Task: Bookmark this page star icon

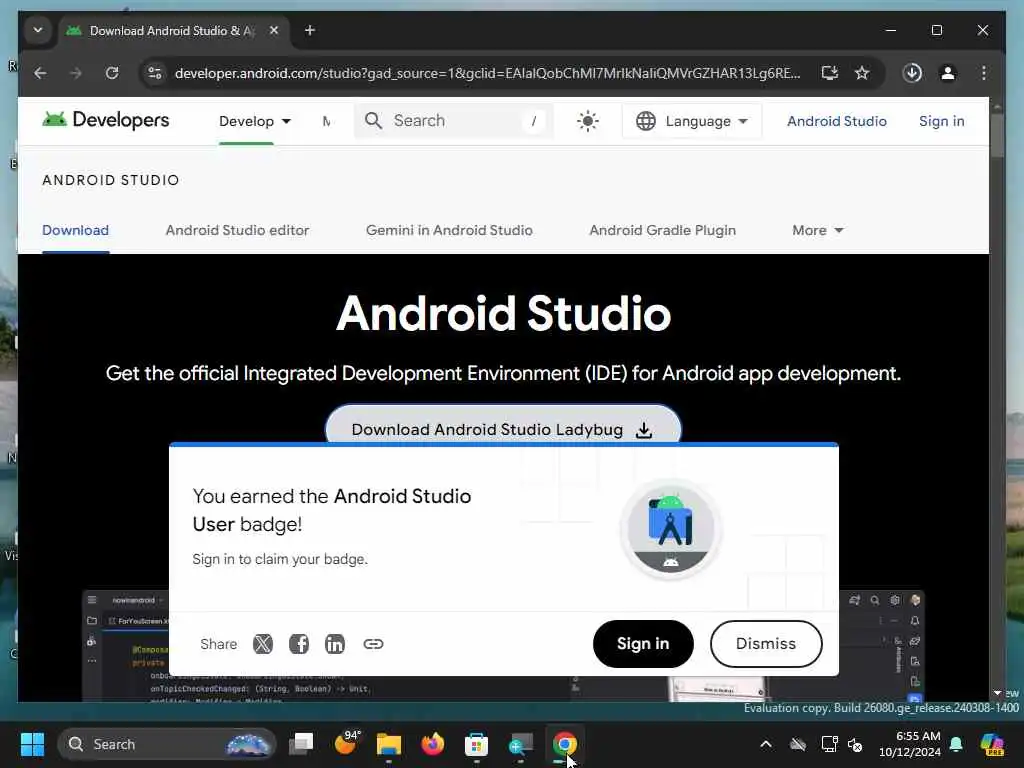Action: pos(862,72)
